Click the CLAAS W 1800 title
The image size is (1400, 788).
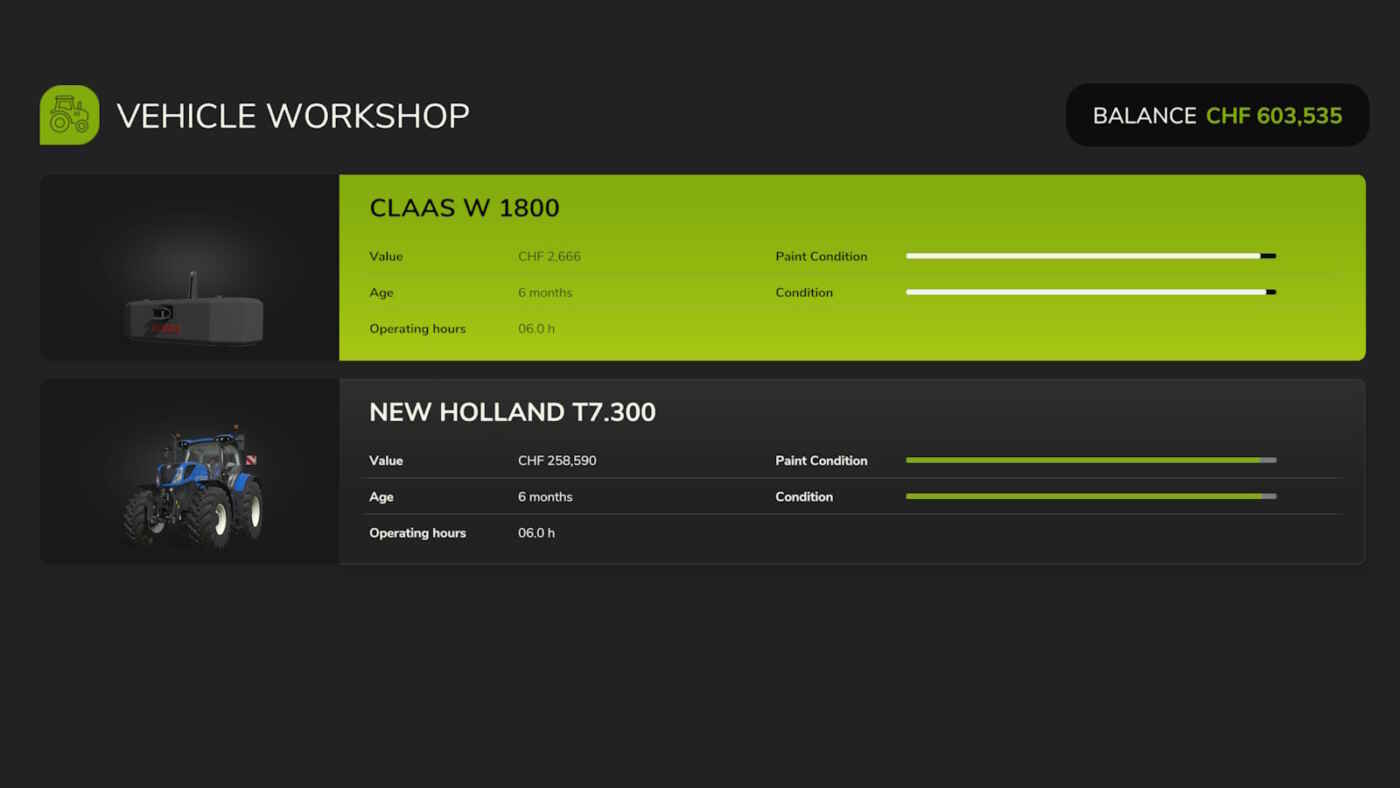click(x=464, y=208)
